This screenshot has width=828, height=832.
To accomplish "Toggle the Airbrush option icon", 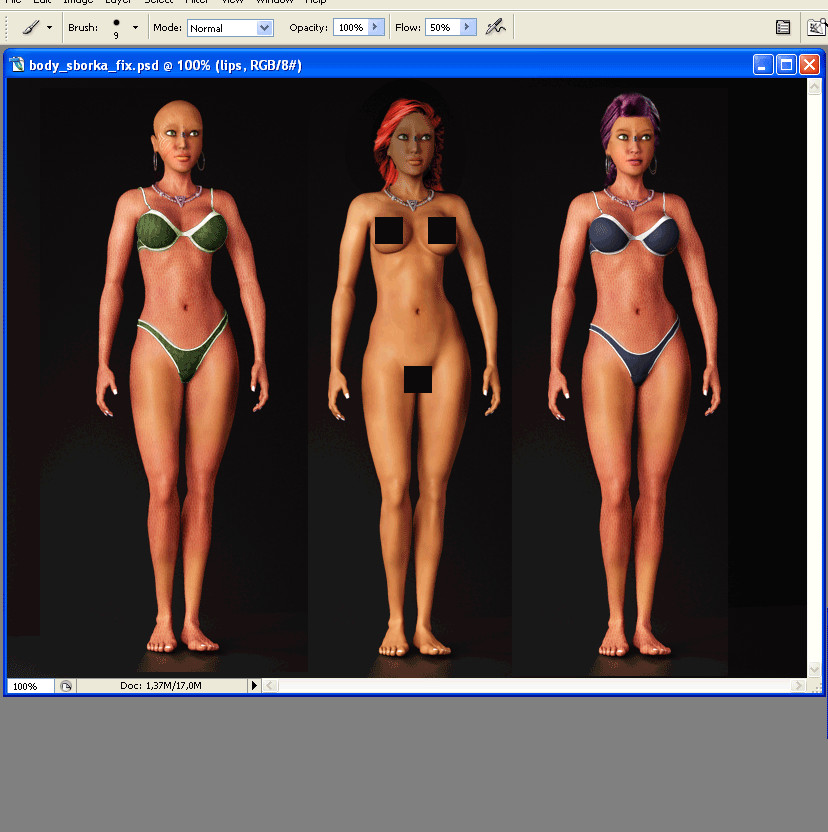I will 496,27.
